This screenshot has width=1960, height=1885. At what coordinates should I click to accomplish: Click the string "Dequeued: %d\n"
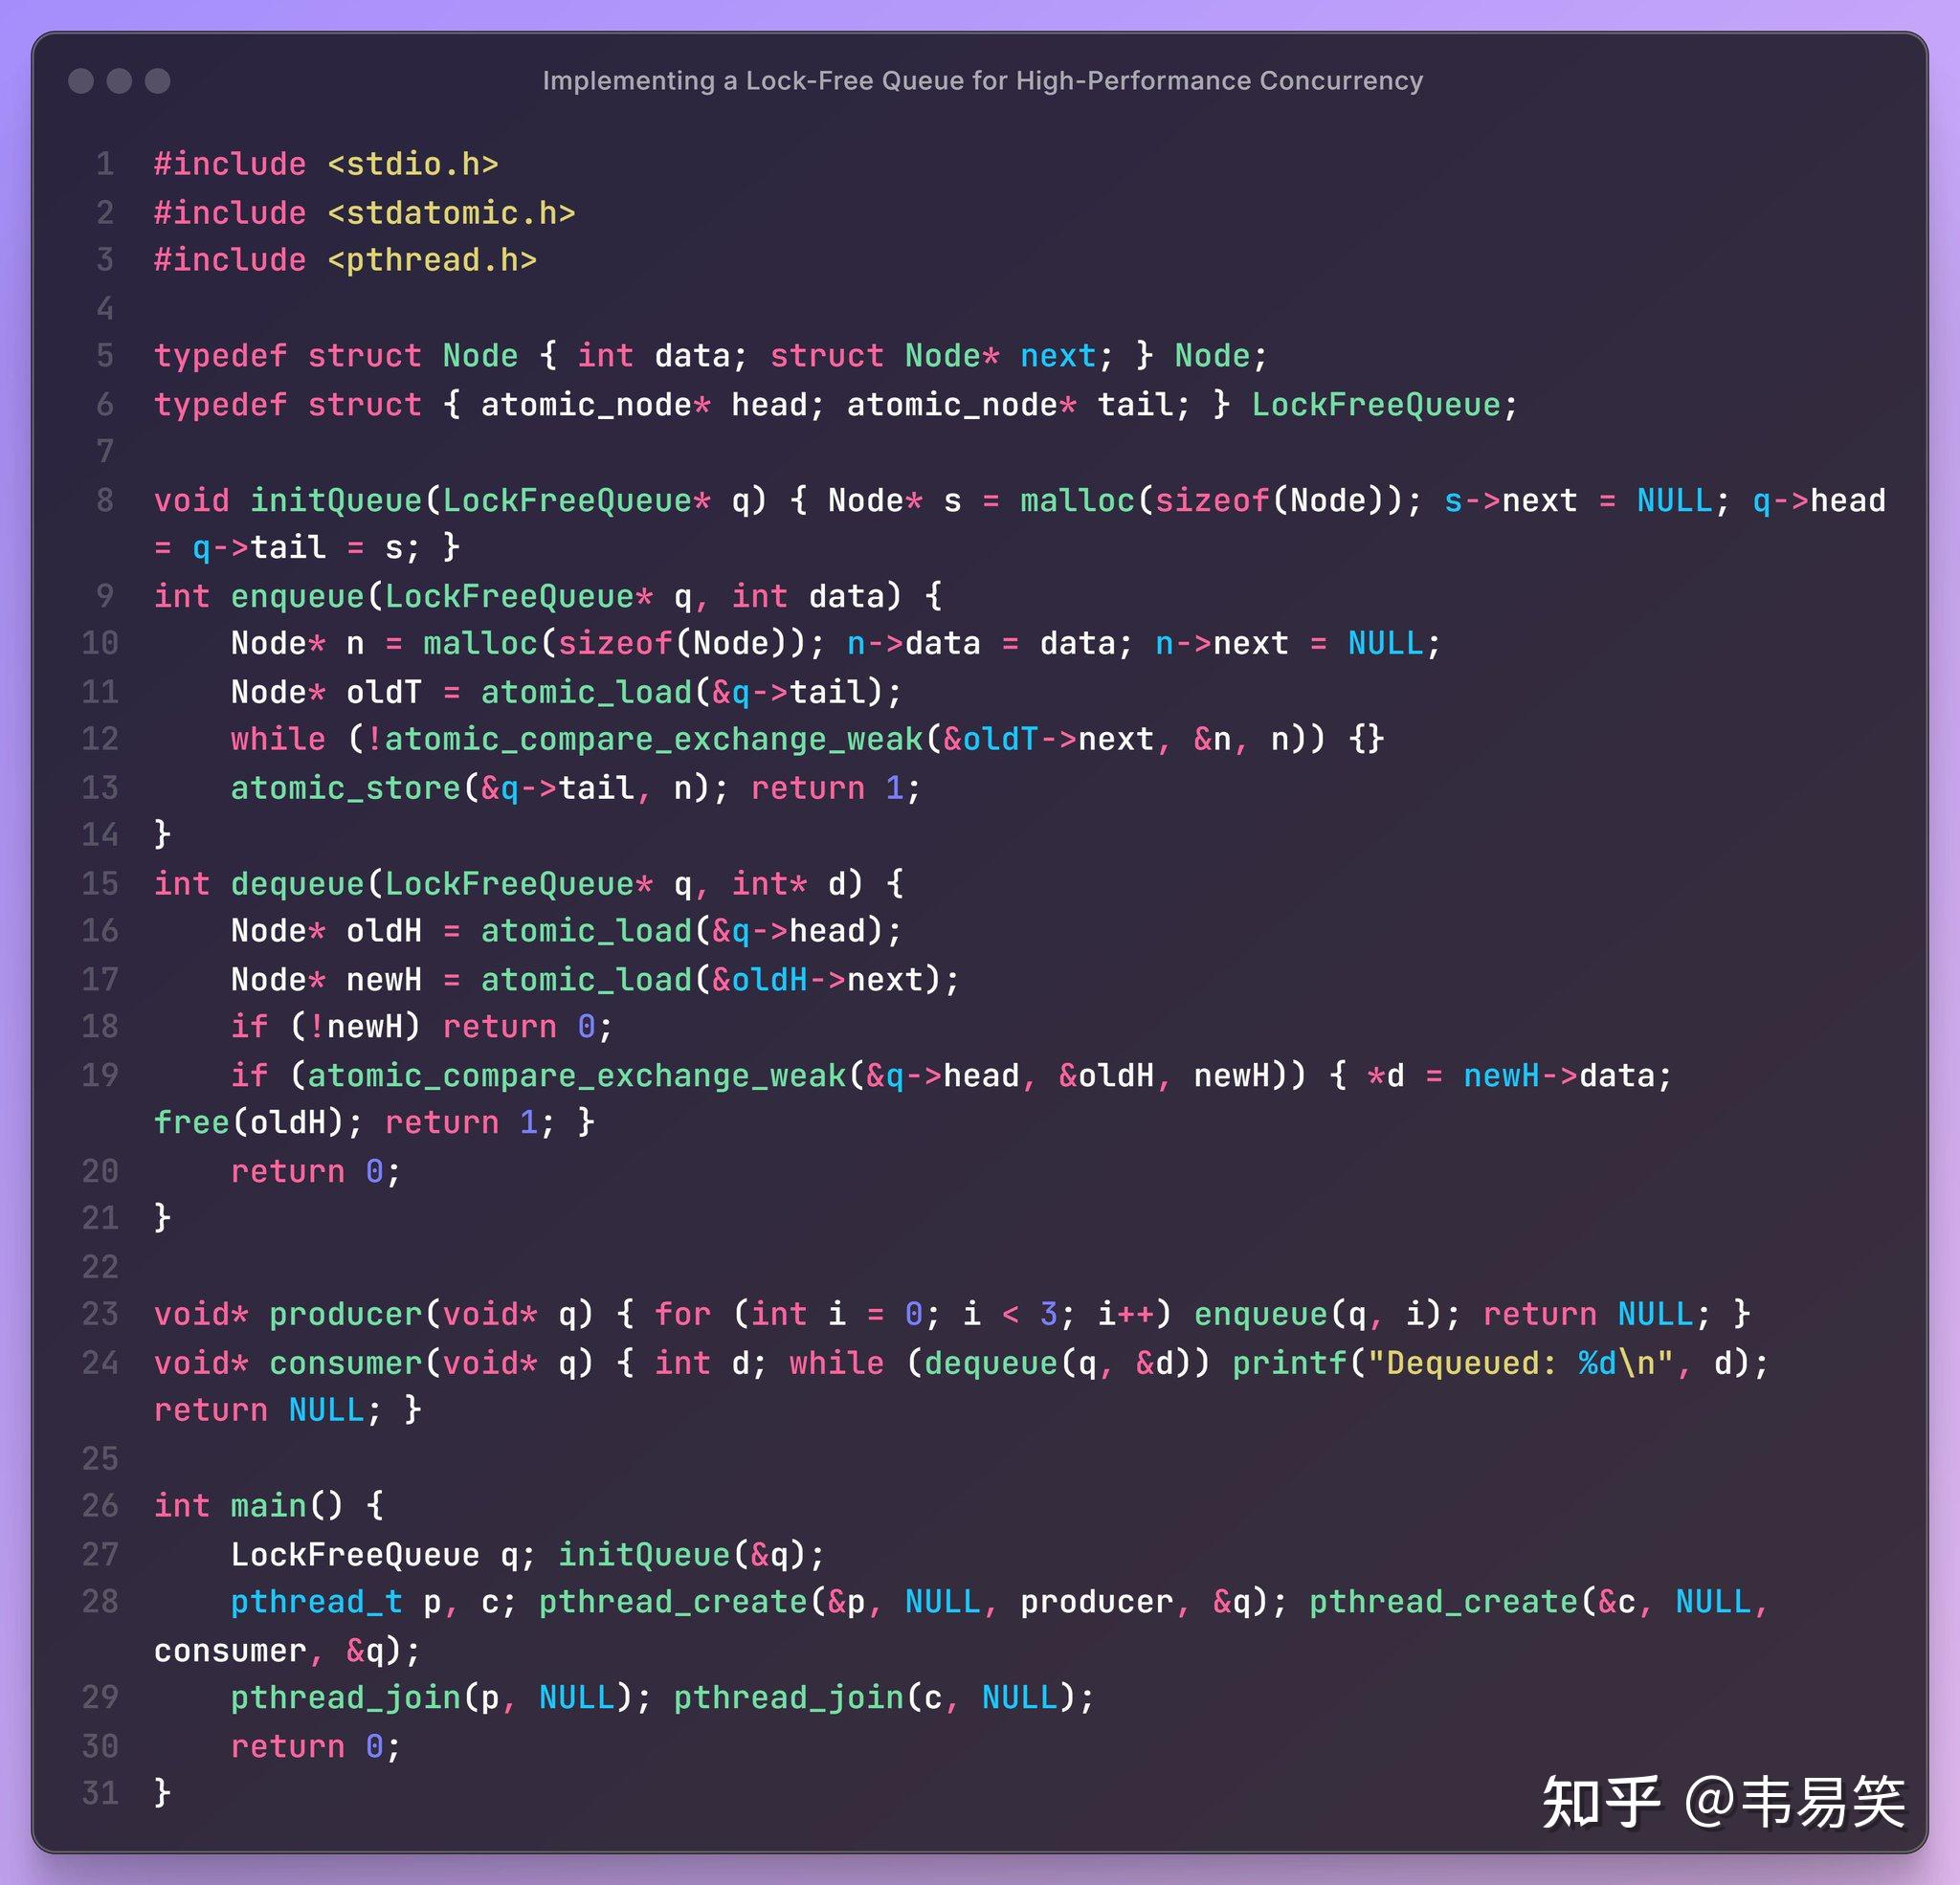point(1520,1363)
